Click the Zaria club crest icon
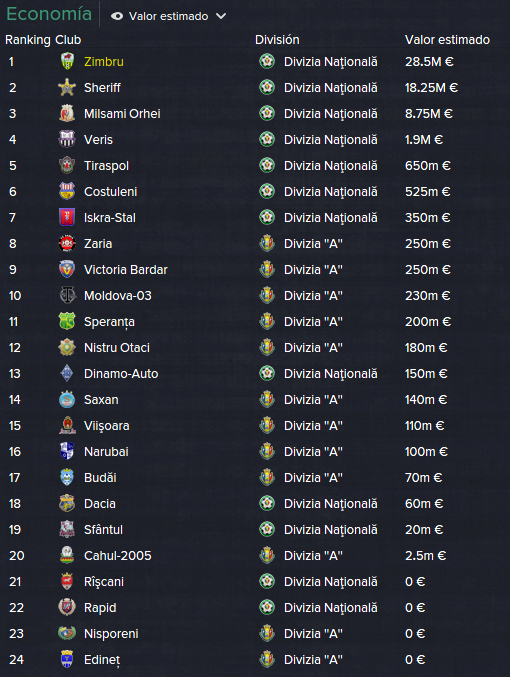Image resolution: width=510 pixels, height=677 pixels. tap(67, 244)
